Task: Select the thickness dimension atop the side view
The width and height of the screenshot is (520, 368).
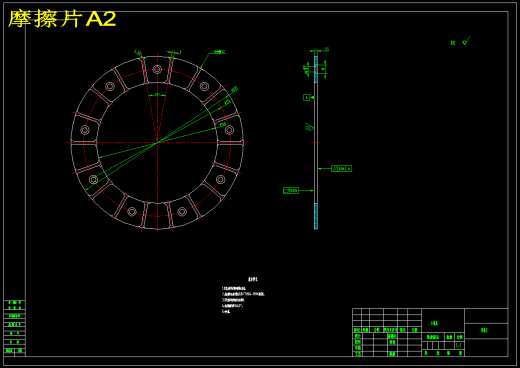Action: (x=327, y=49)
